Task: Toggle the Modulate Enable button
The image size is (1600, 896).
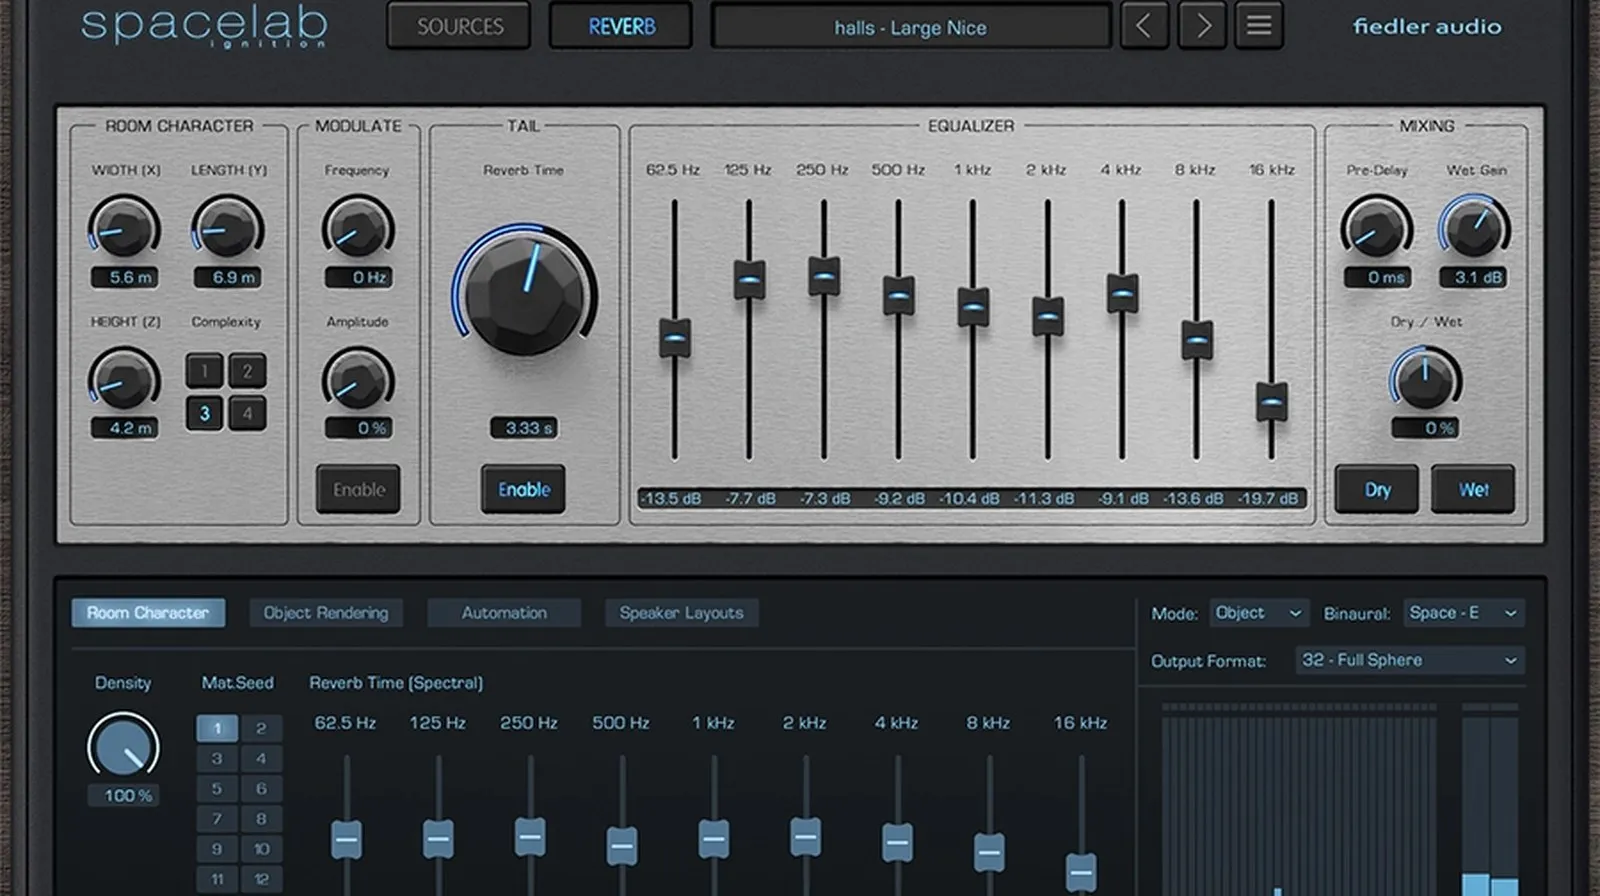Action: tap(358, 489)
